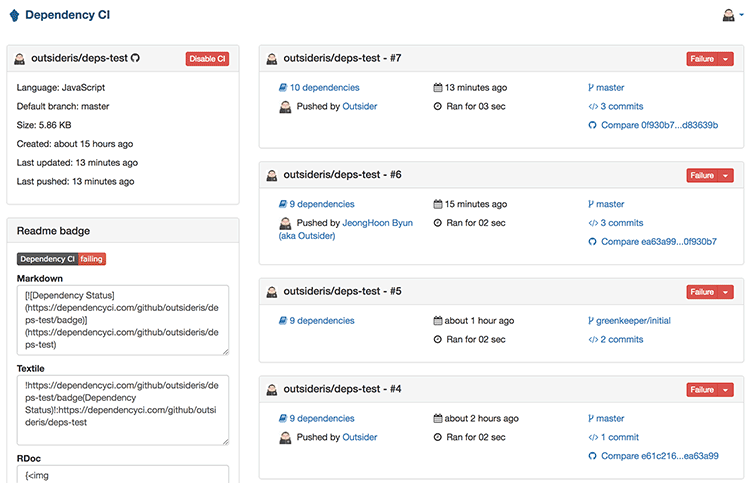
Task: Click the calendar icon beside 15 minutes ago
Action: [x=437, y=204]
